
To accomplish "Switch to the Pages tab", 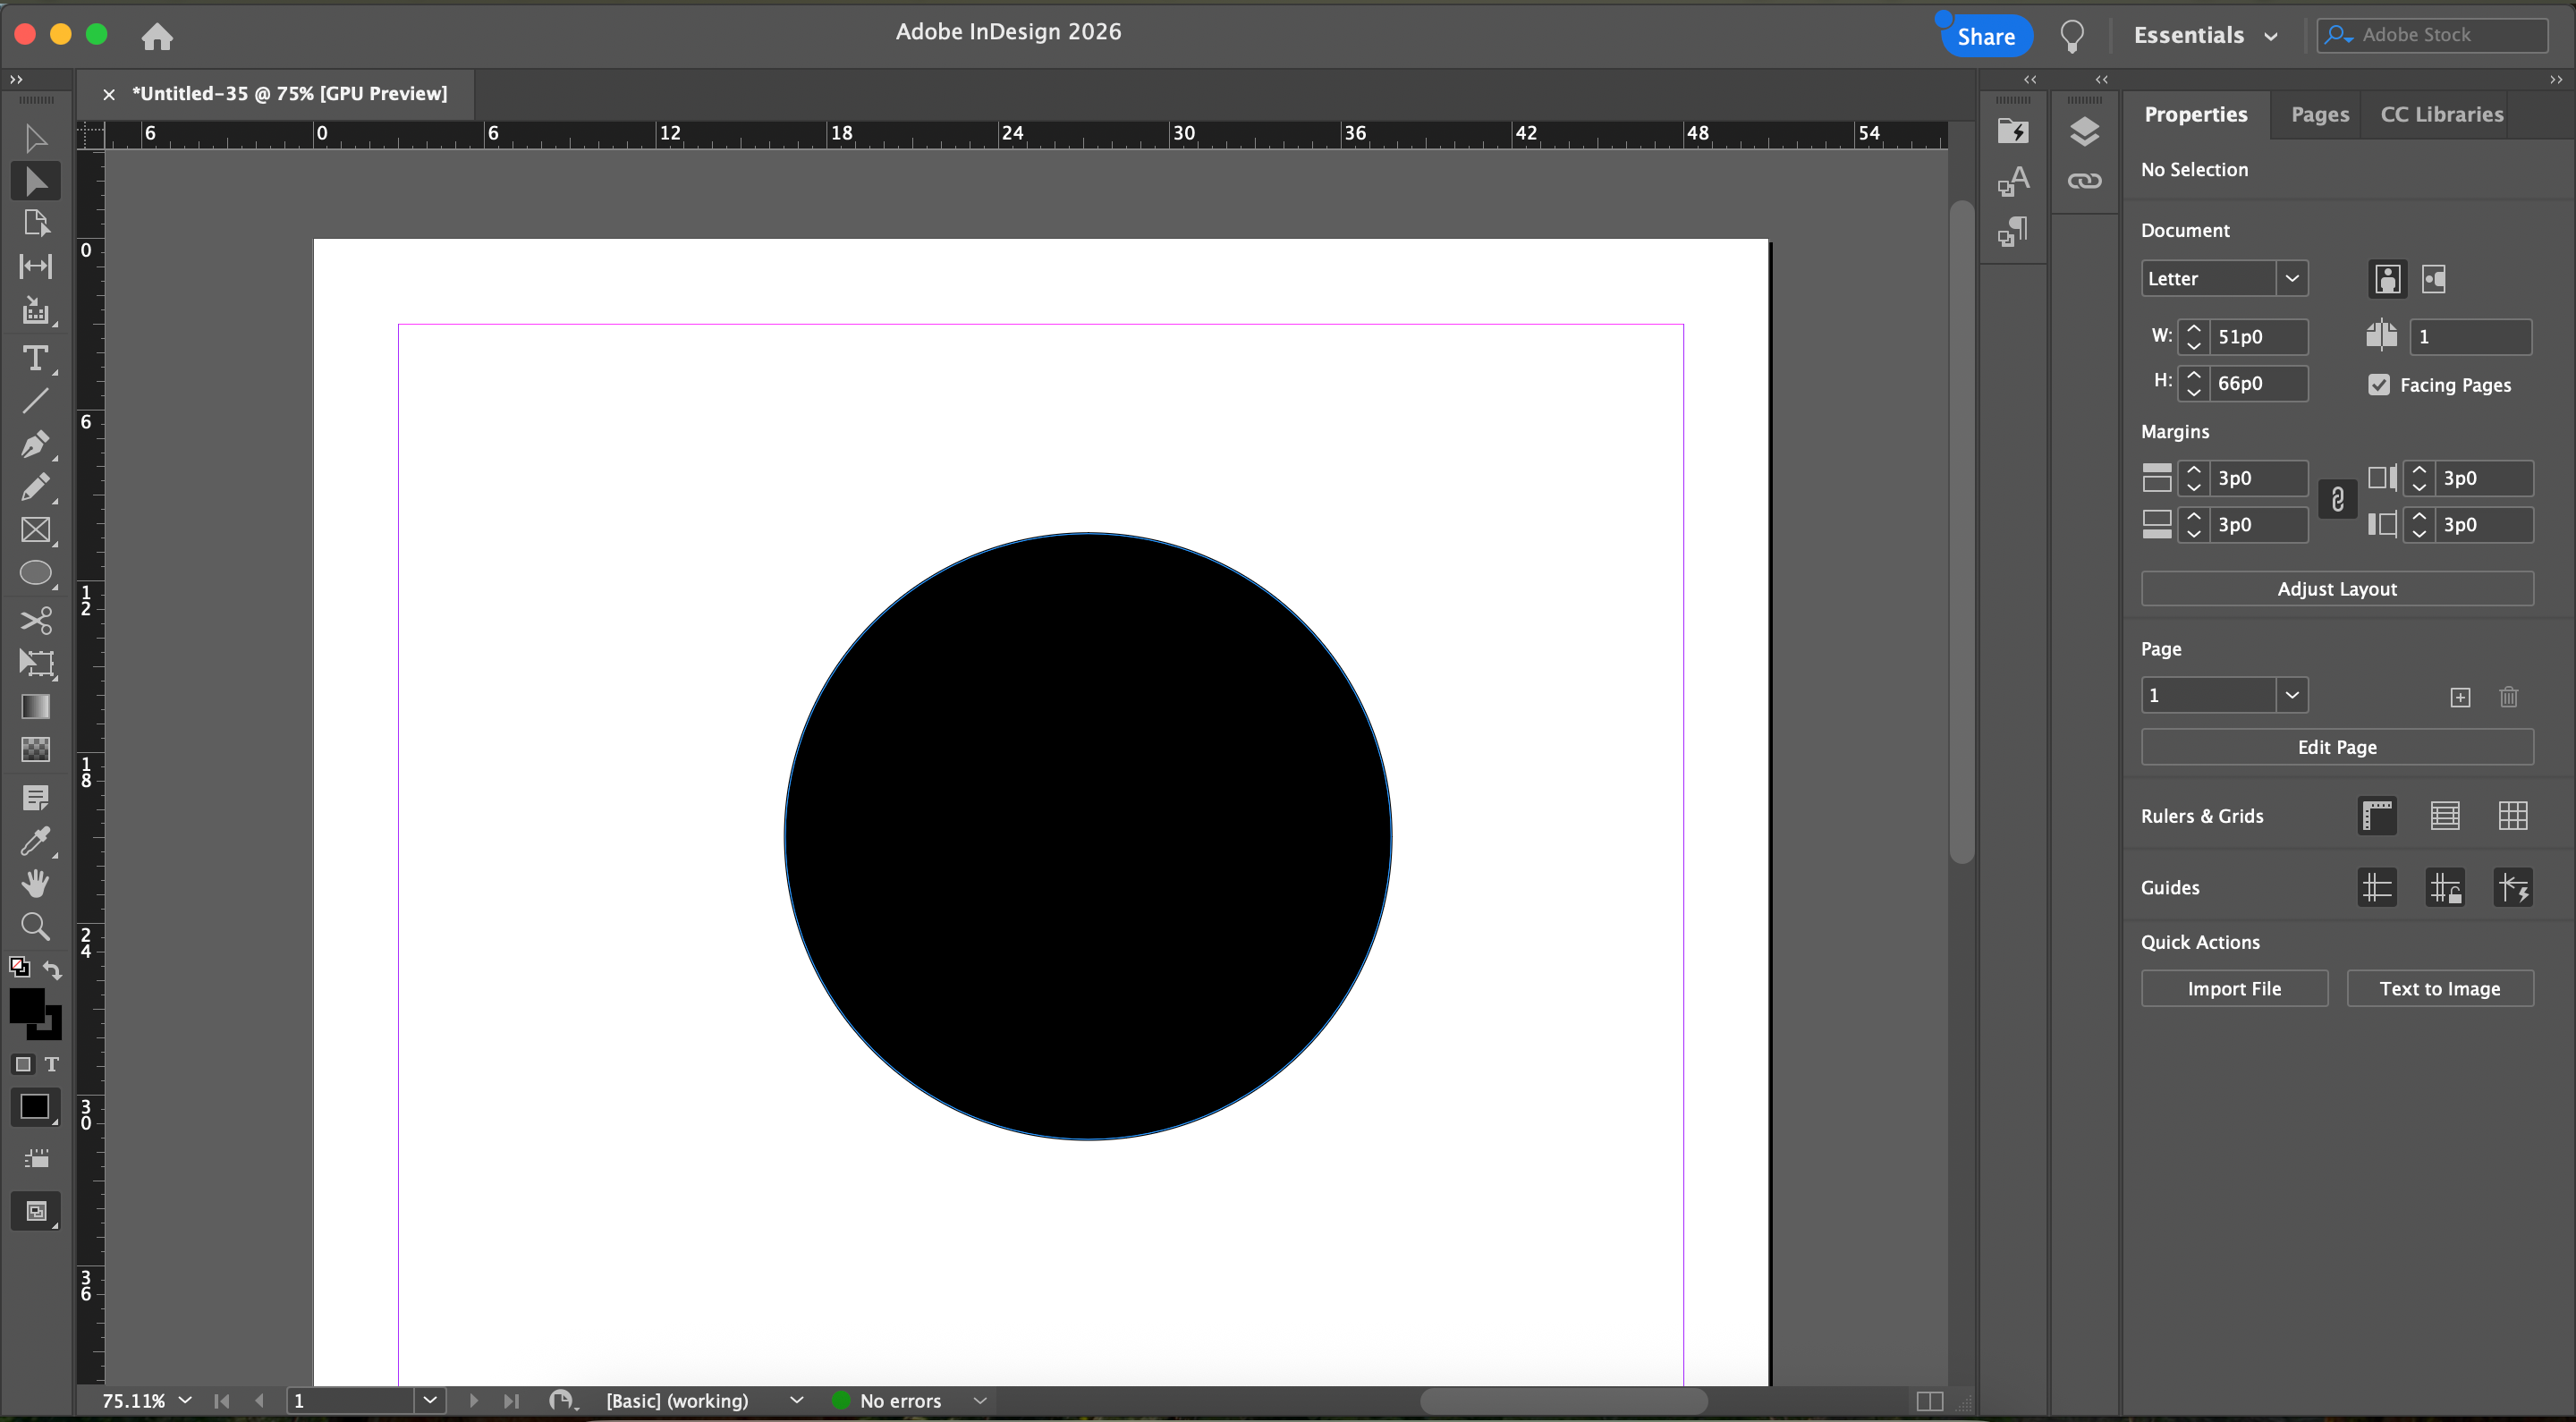I will click(x=2319, y=114).
